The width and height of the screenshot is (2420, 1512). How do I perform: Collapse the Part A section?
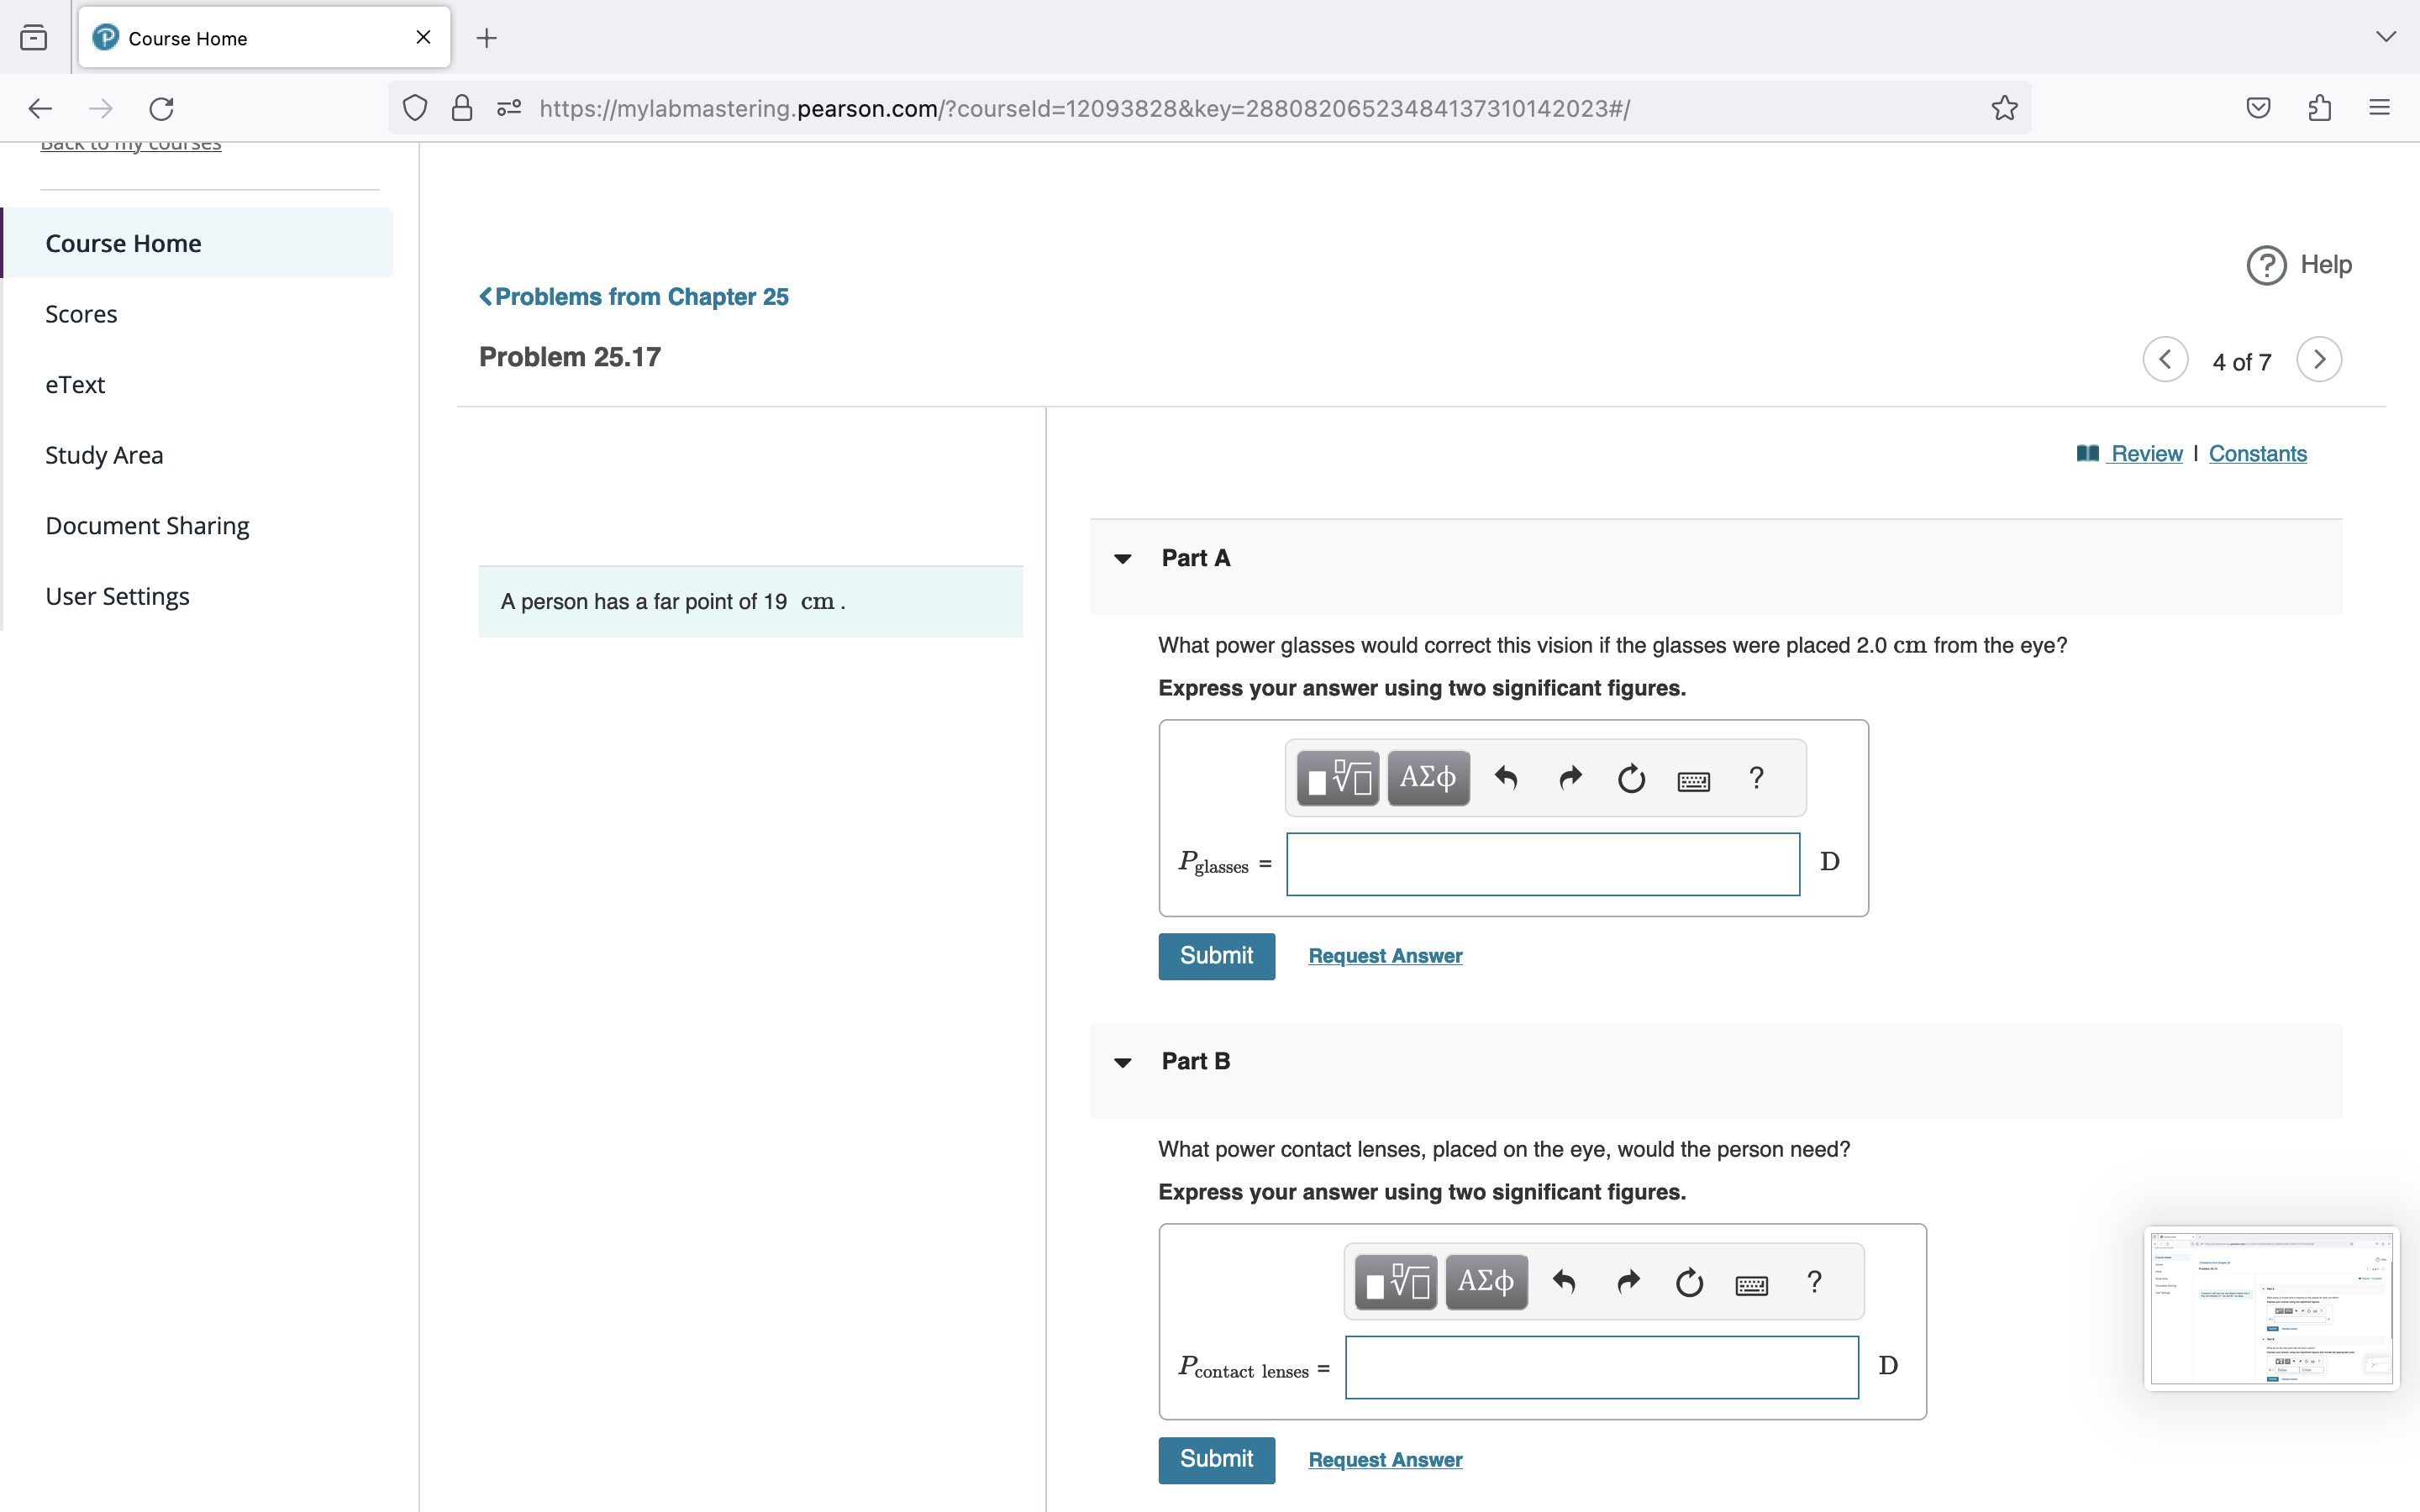1123,559
